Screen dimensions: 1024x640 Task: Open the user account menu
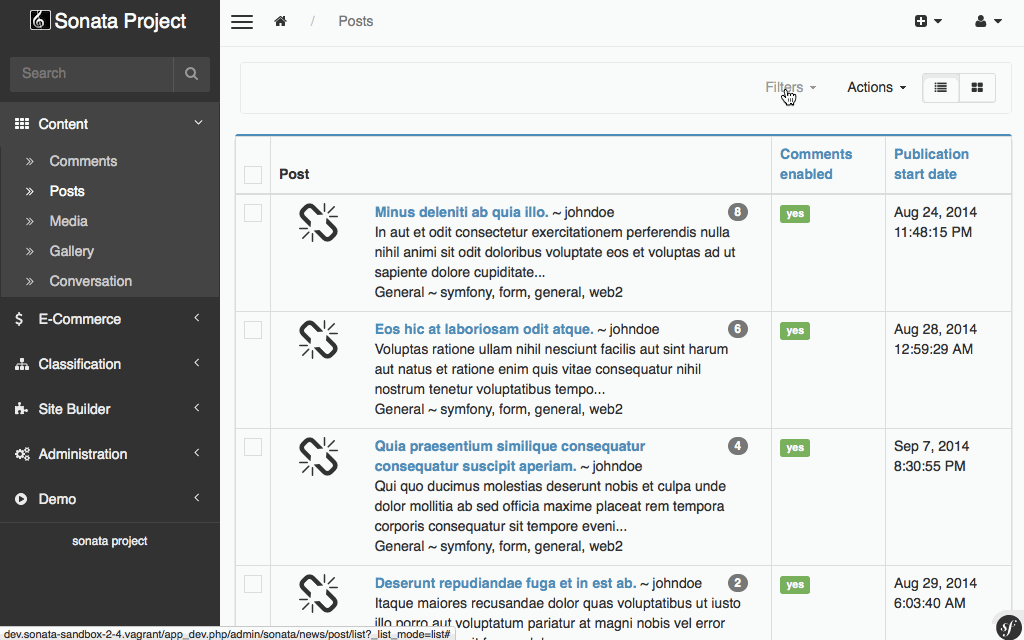988,21
